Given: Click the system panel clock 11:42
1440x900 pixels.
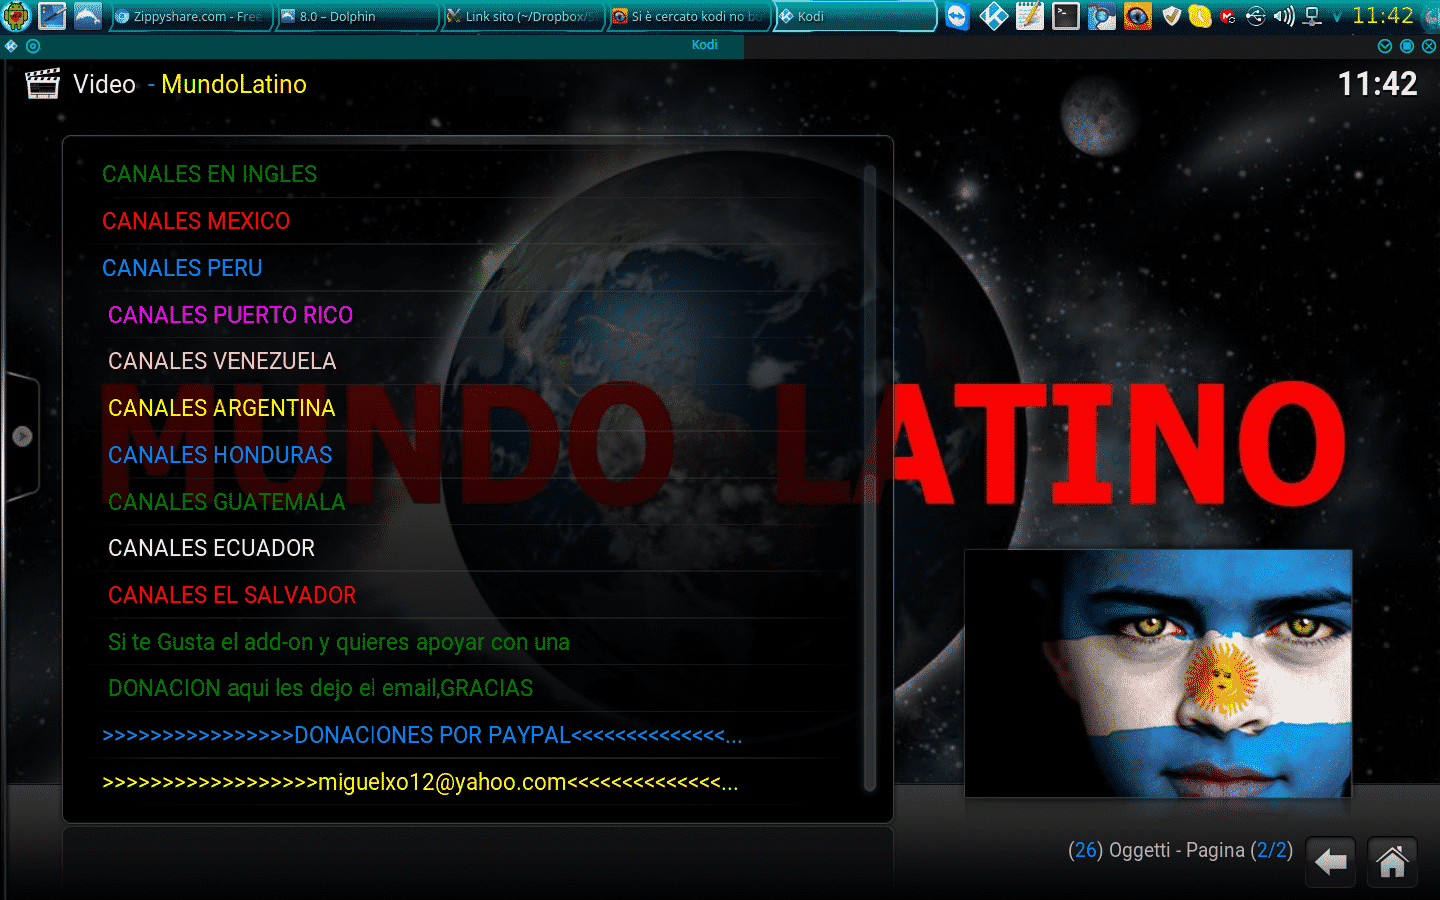Looking at the screenshot, I should (1383, 16).
